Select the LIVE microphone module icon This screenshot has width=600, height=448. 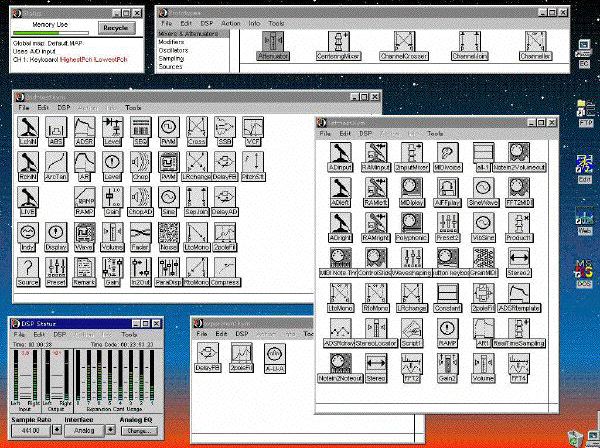pyautogui.click(x=28, y=202)
